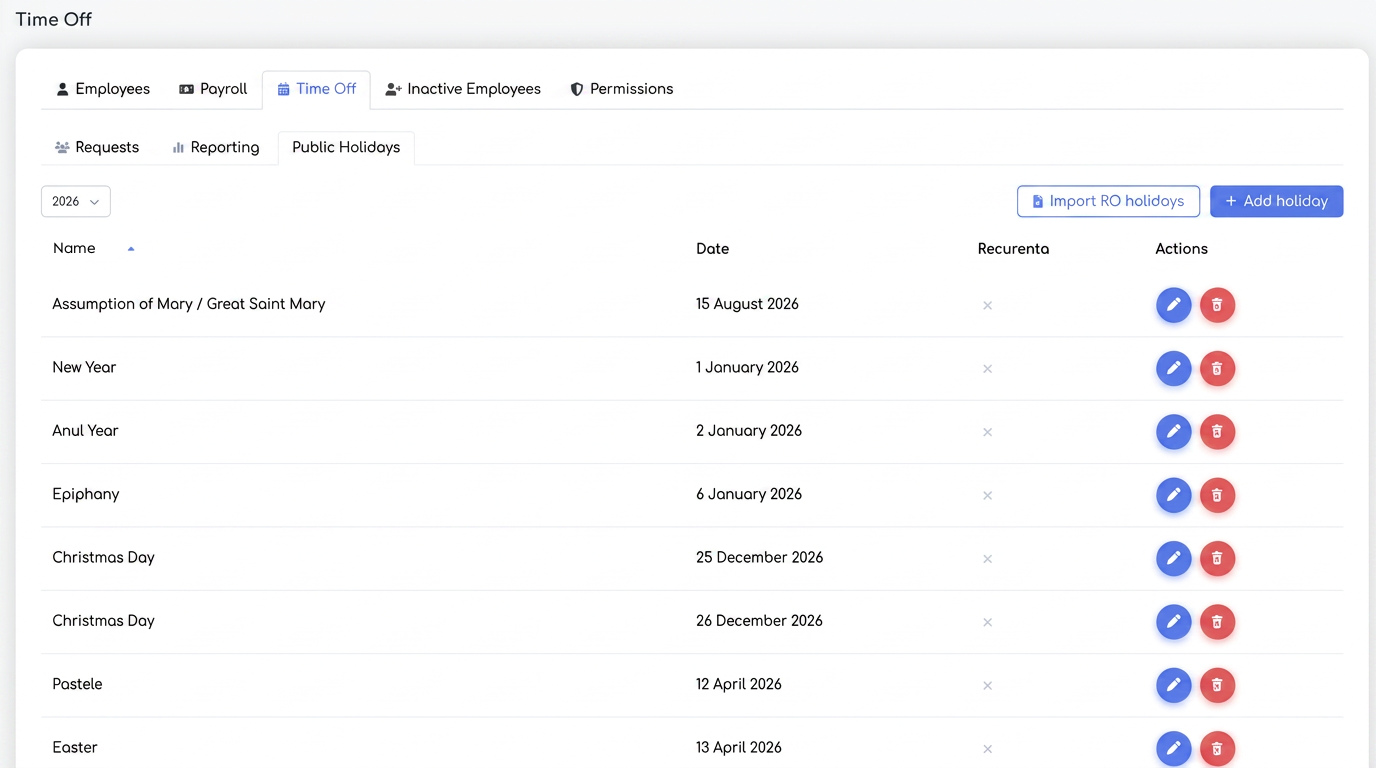The width and height of the screenshot is (1376, 768).
Task: Switch to Reporting sub-tab
Action: coord(216,147)
